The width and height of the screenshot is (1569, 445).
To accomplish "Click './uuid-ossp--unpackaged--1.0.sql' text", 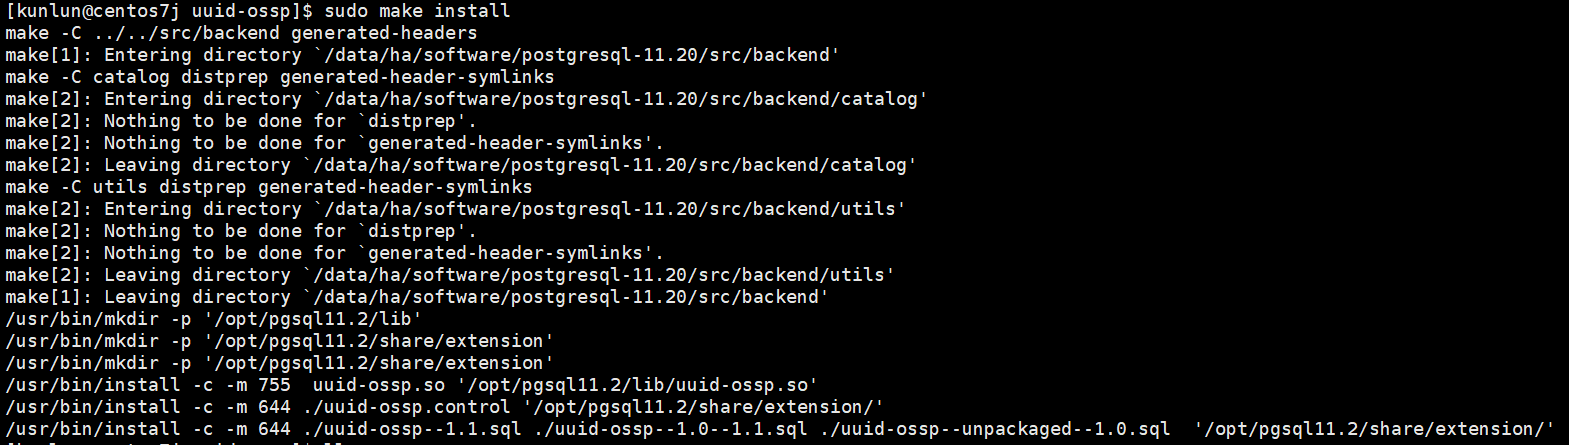I will [x=994, y=429].
